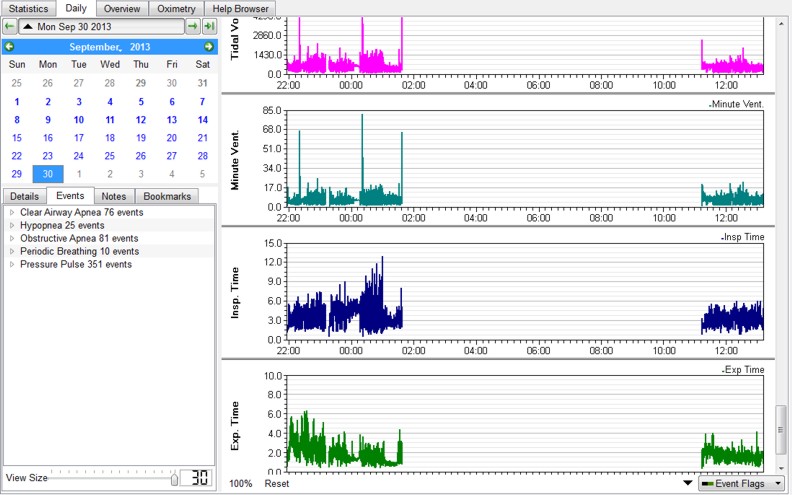This screenshot has width=792, height=495.
Task: Switch to the Notes panel tab
Action: click(x=113, y=196)
